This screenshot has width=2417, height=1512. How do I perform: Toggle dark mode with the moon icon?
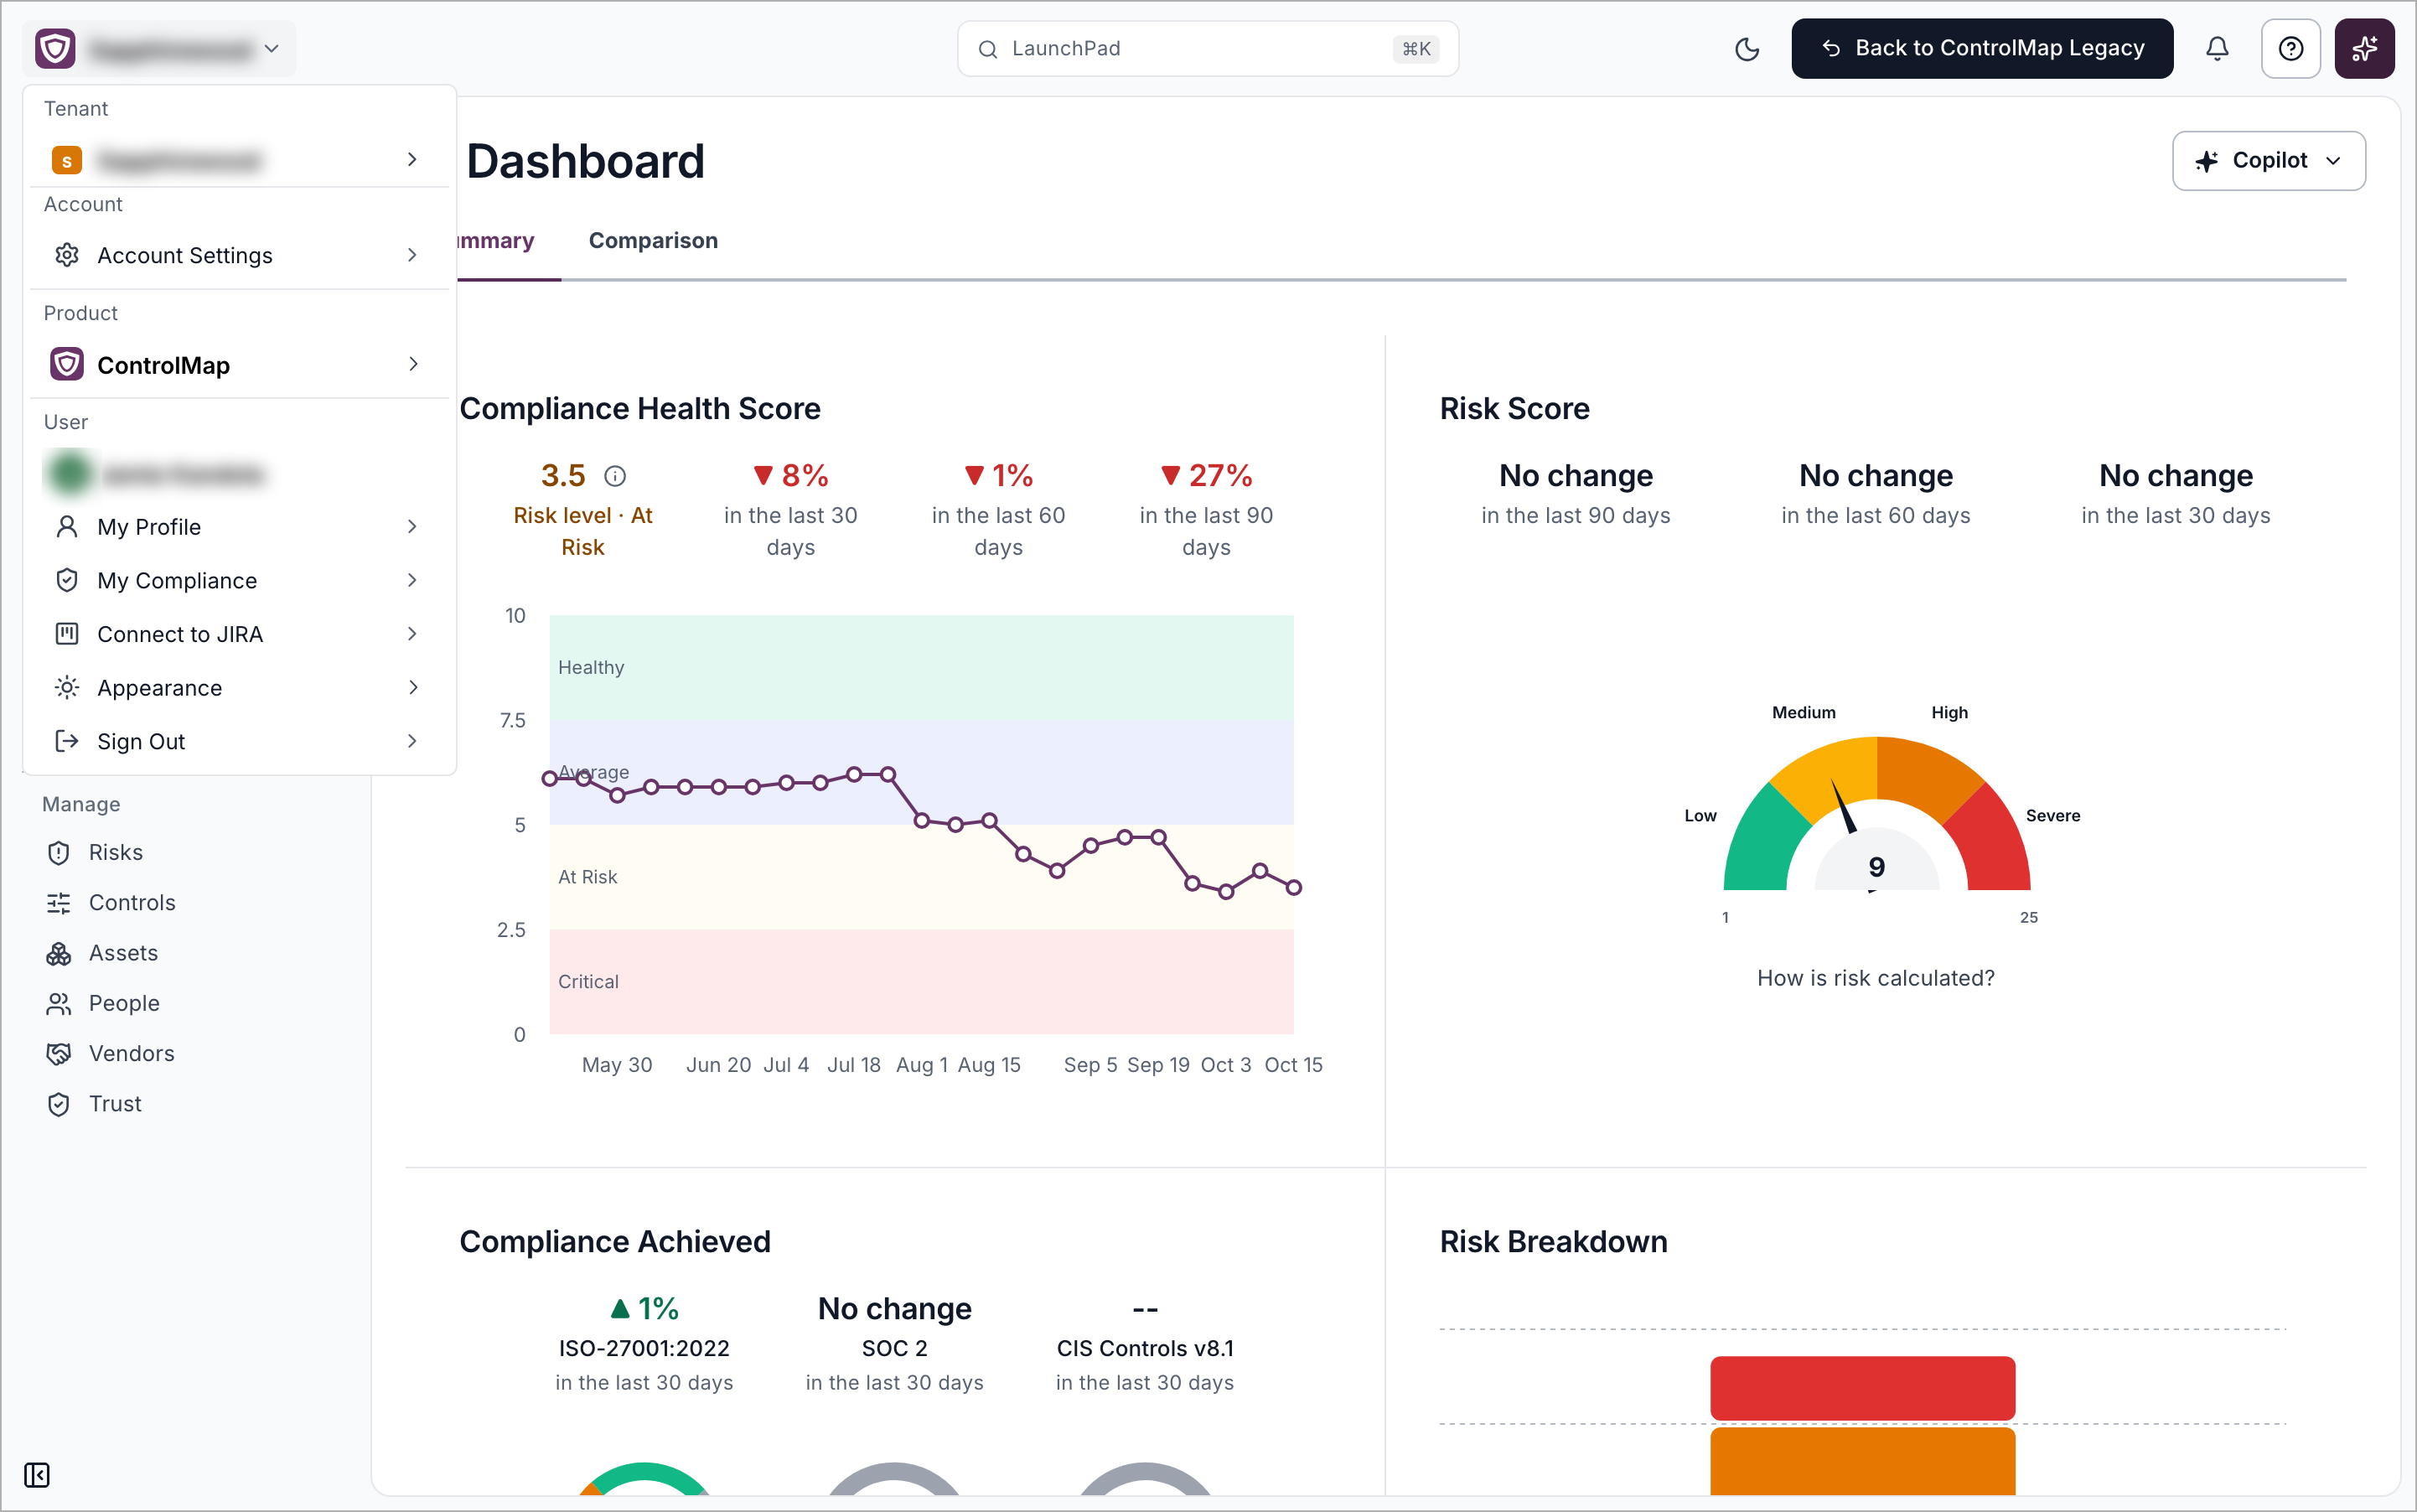pyautogui.click(x=1746, y=49)
